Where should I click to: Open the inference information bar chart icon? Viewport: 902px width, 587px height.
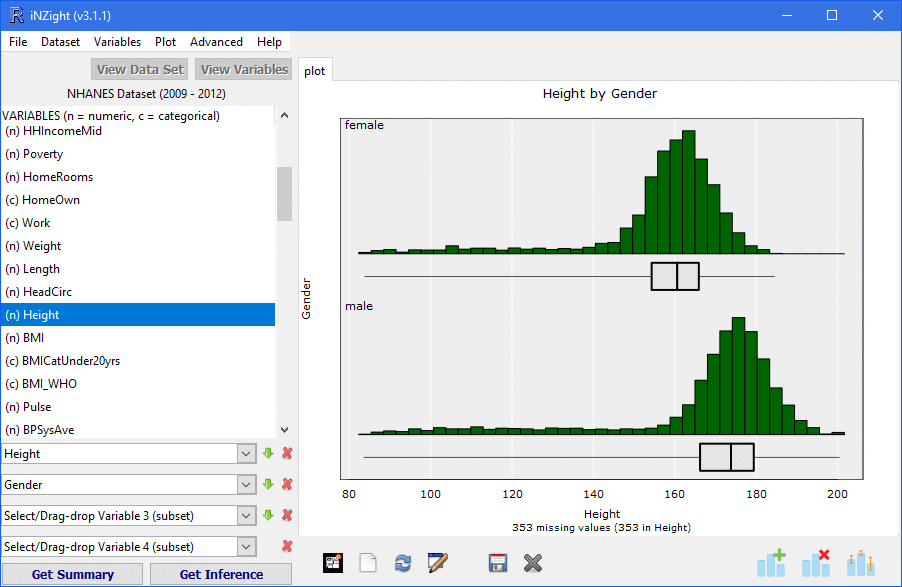(860, 563)
